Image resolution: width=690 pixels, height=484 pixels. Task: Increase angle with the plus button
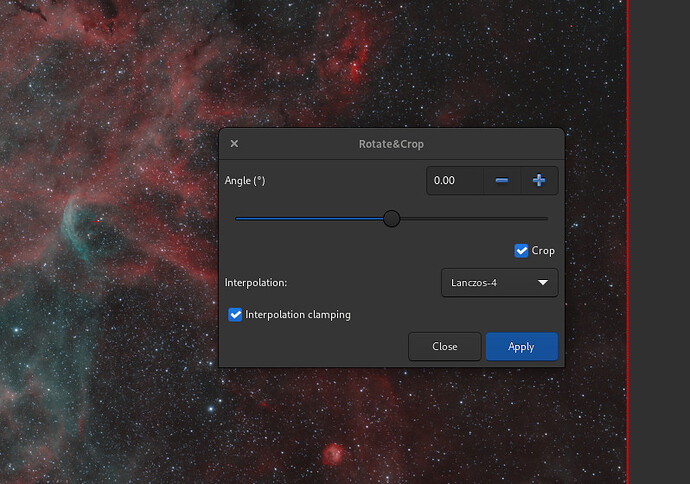[539, 181]
